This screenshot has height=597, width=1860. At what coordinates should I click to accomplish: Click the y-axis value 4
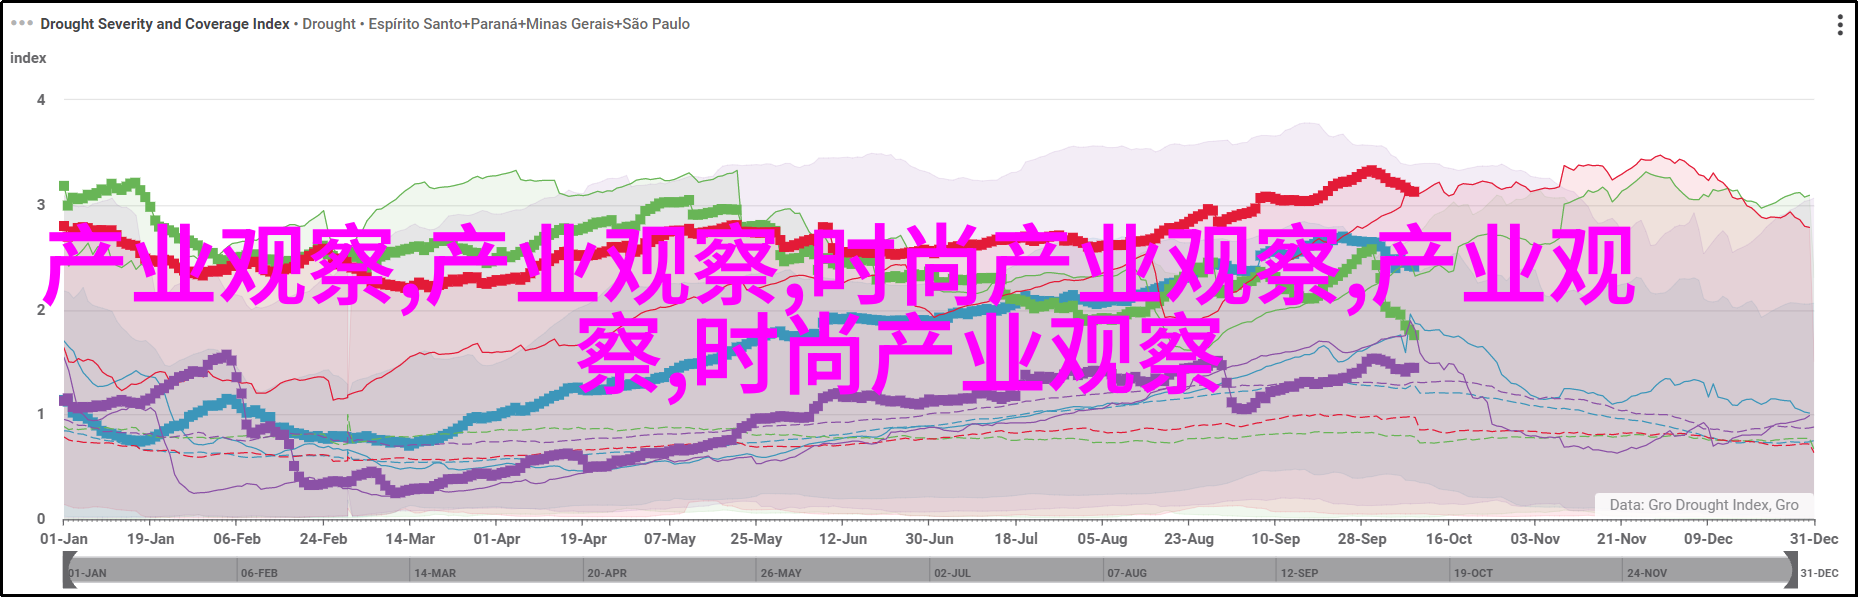41,100
